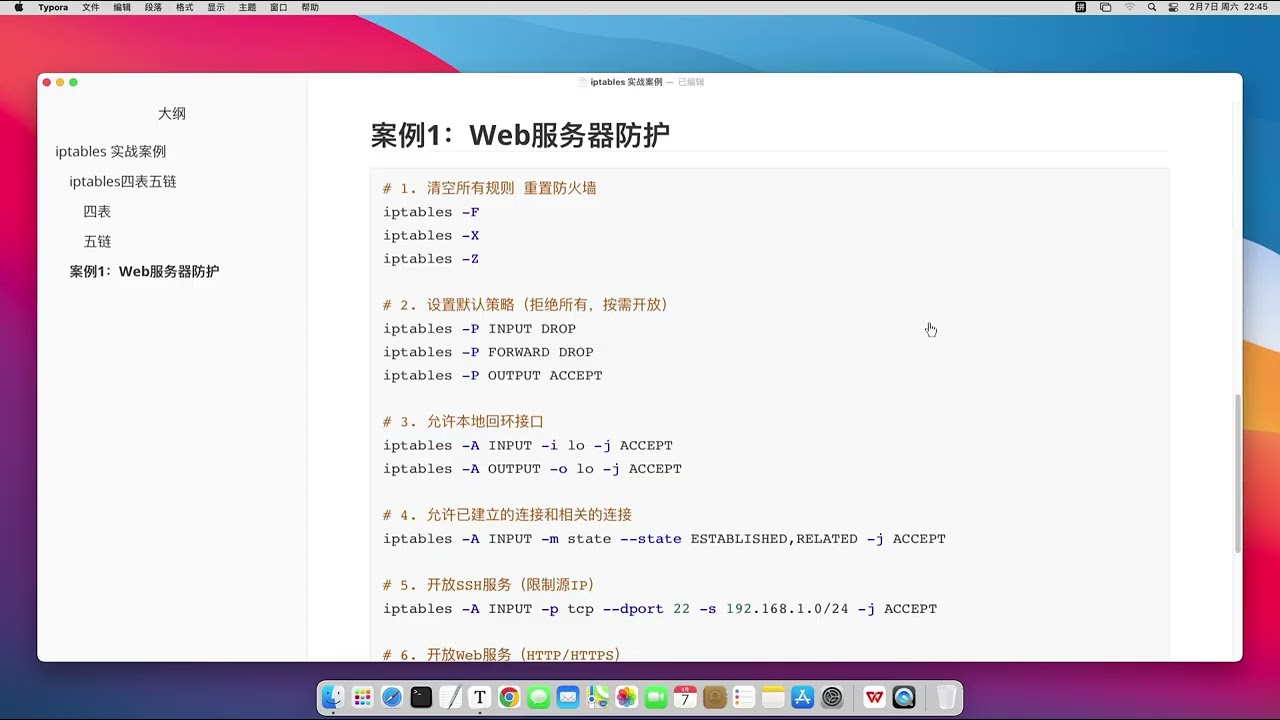
Task: Open Launchpad in the Dock
Action: [x=362, y=697]
